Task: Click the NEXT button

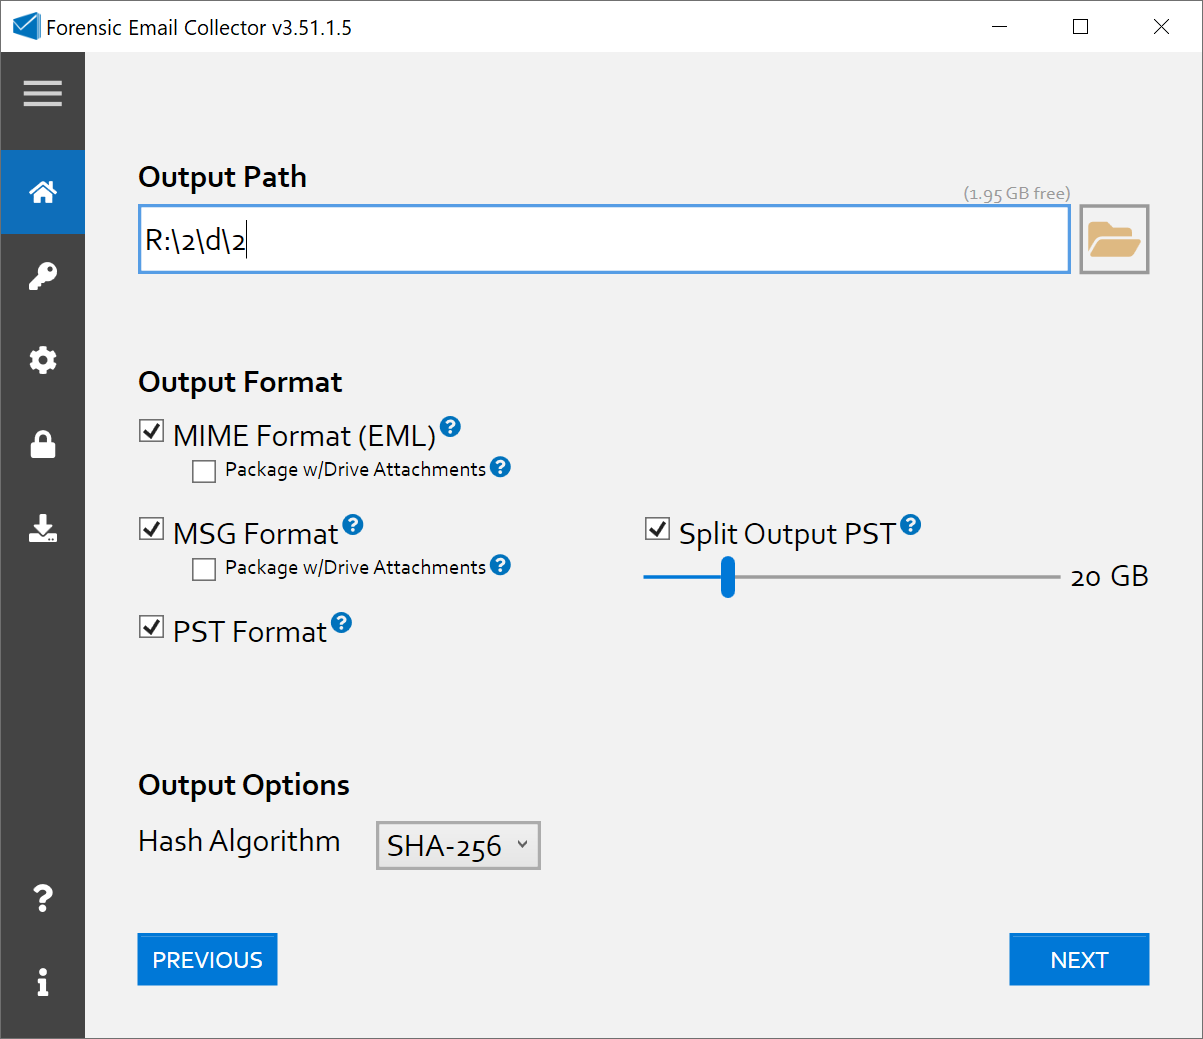Action: coord(1079,960)
